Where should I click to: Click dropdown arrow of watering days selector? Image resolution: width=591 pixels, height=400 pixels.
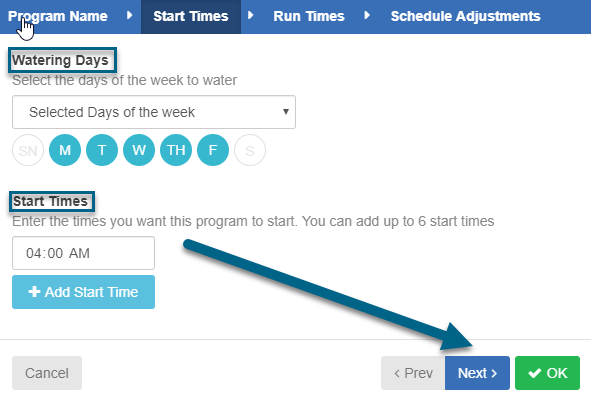point(286,112)
